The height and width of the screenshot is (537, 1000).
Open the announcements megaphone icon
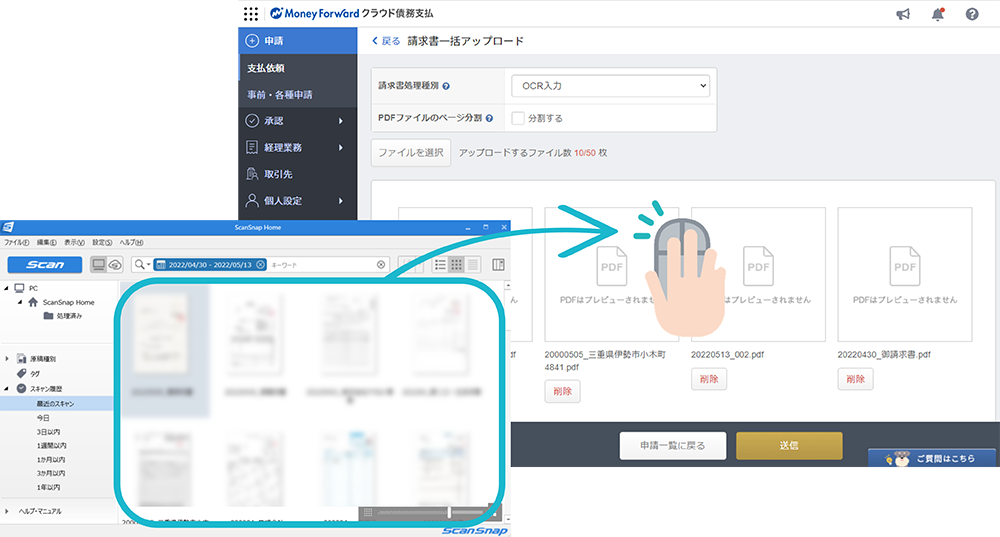pos(903,14)
